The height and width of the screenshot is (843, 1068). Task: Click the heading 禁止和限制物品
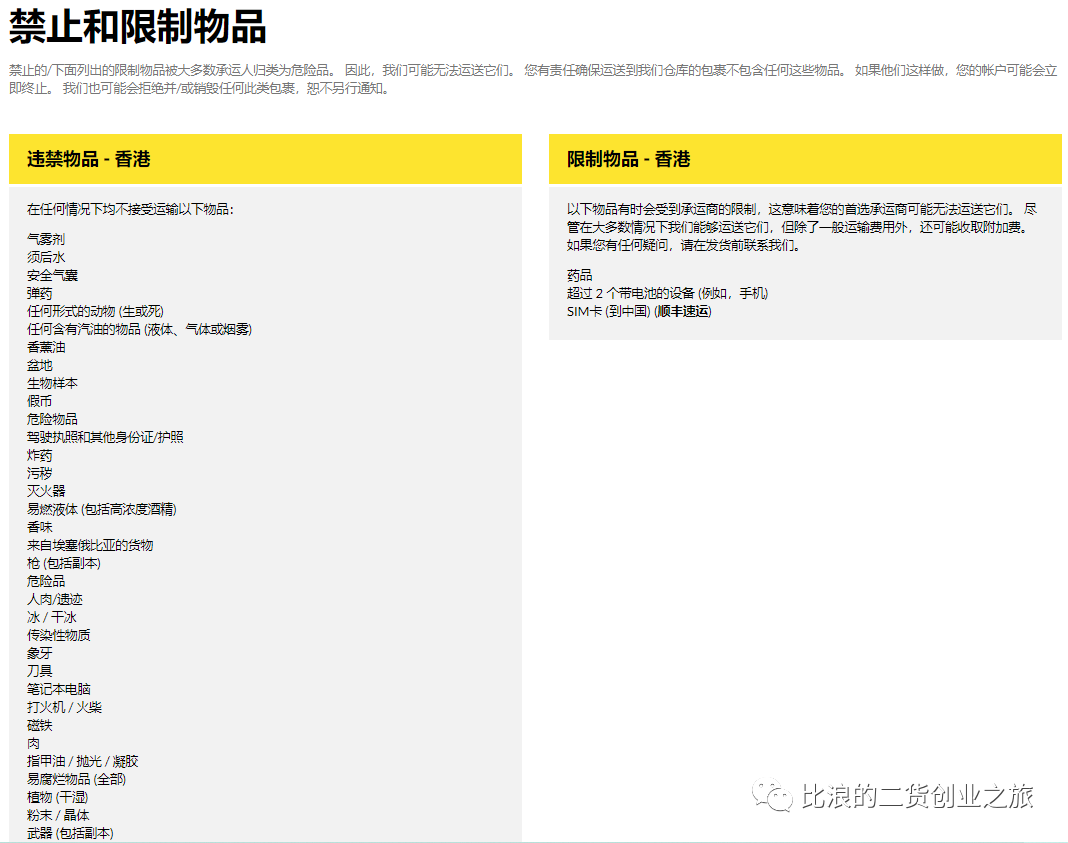137,27
